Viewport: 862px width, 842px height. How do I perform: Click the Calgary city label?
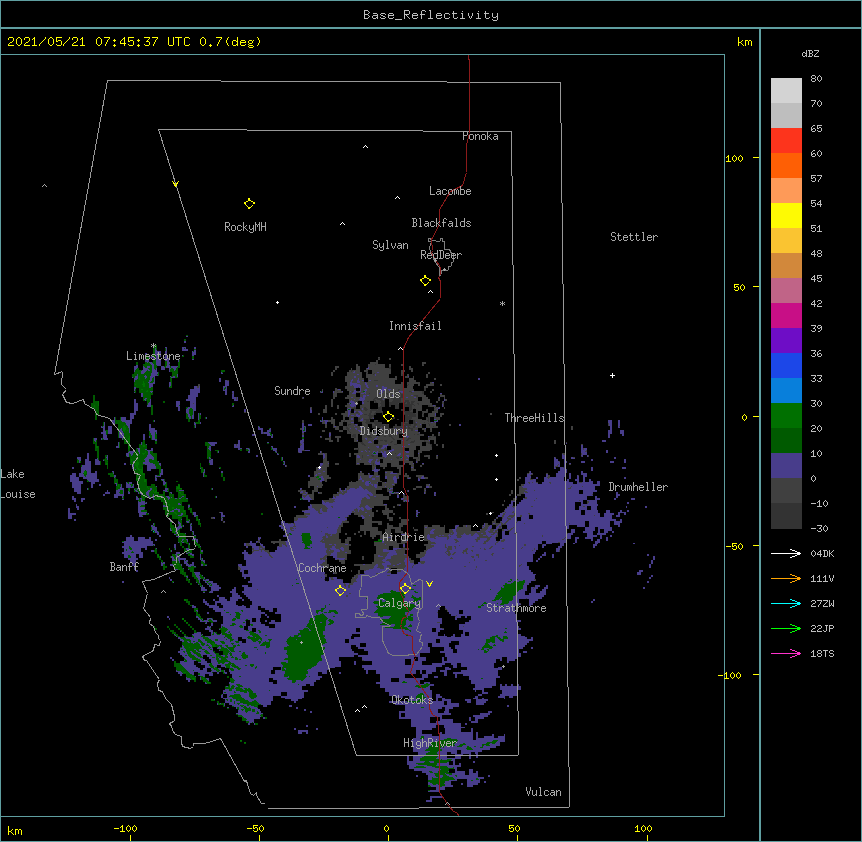399,603
